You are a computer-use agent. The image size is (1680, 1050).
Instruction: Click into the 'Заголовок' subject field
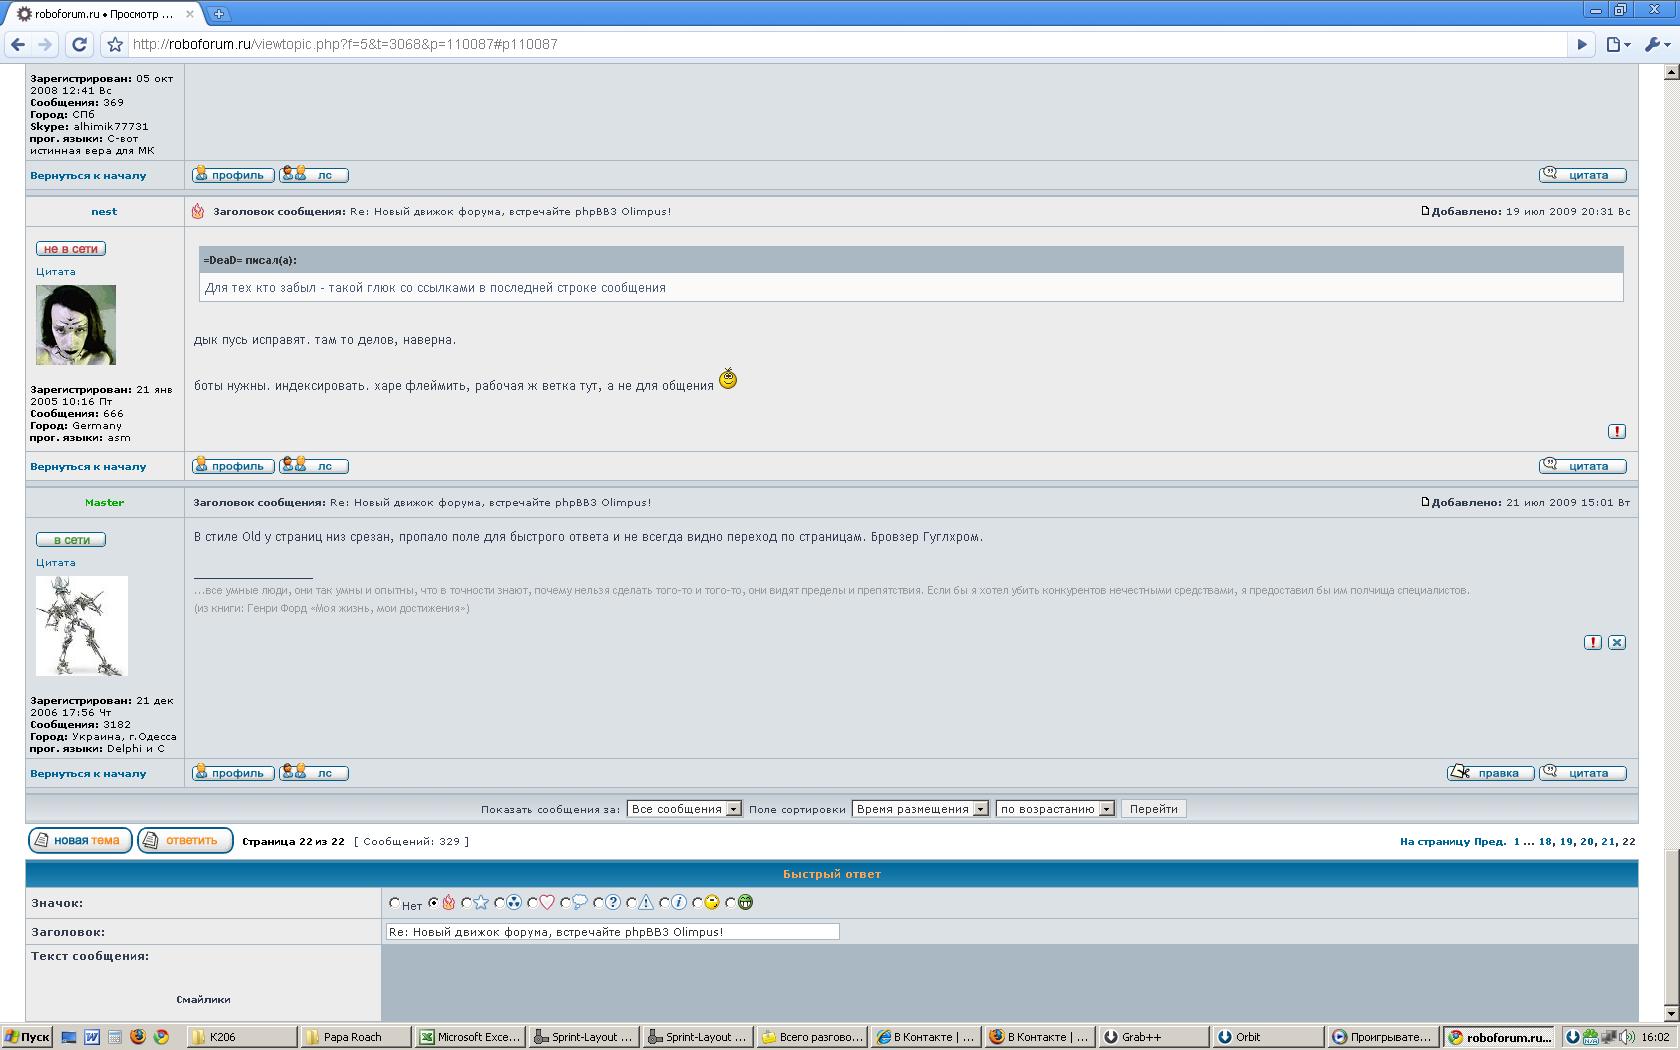612,932
